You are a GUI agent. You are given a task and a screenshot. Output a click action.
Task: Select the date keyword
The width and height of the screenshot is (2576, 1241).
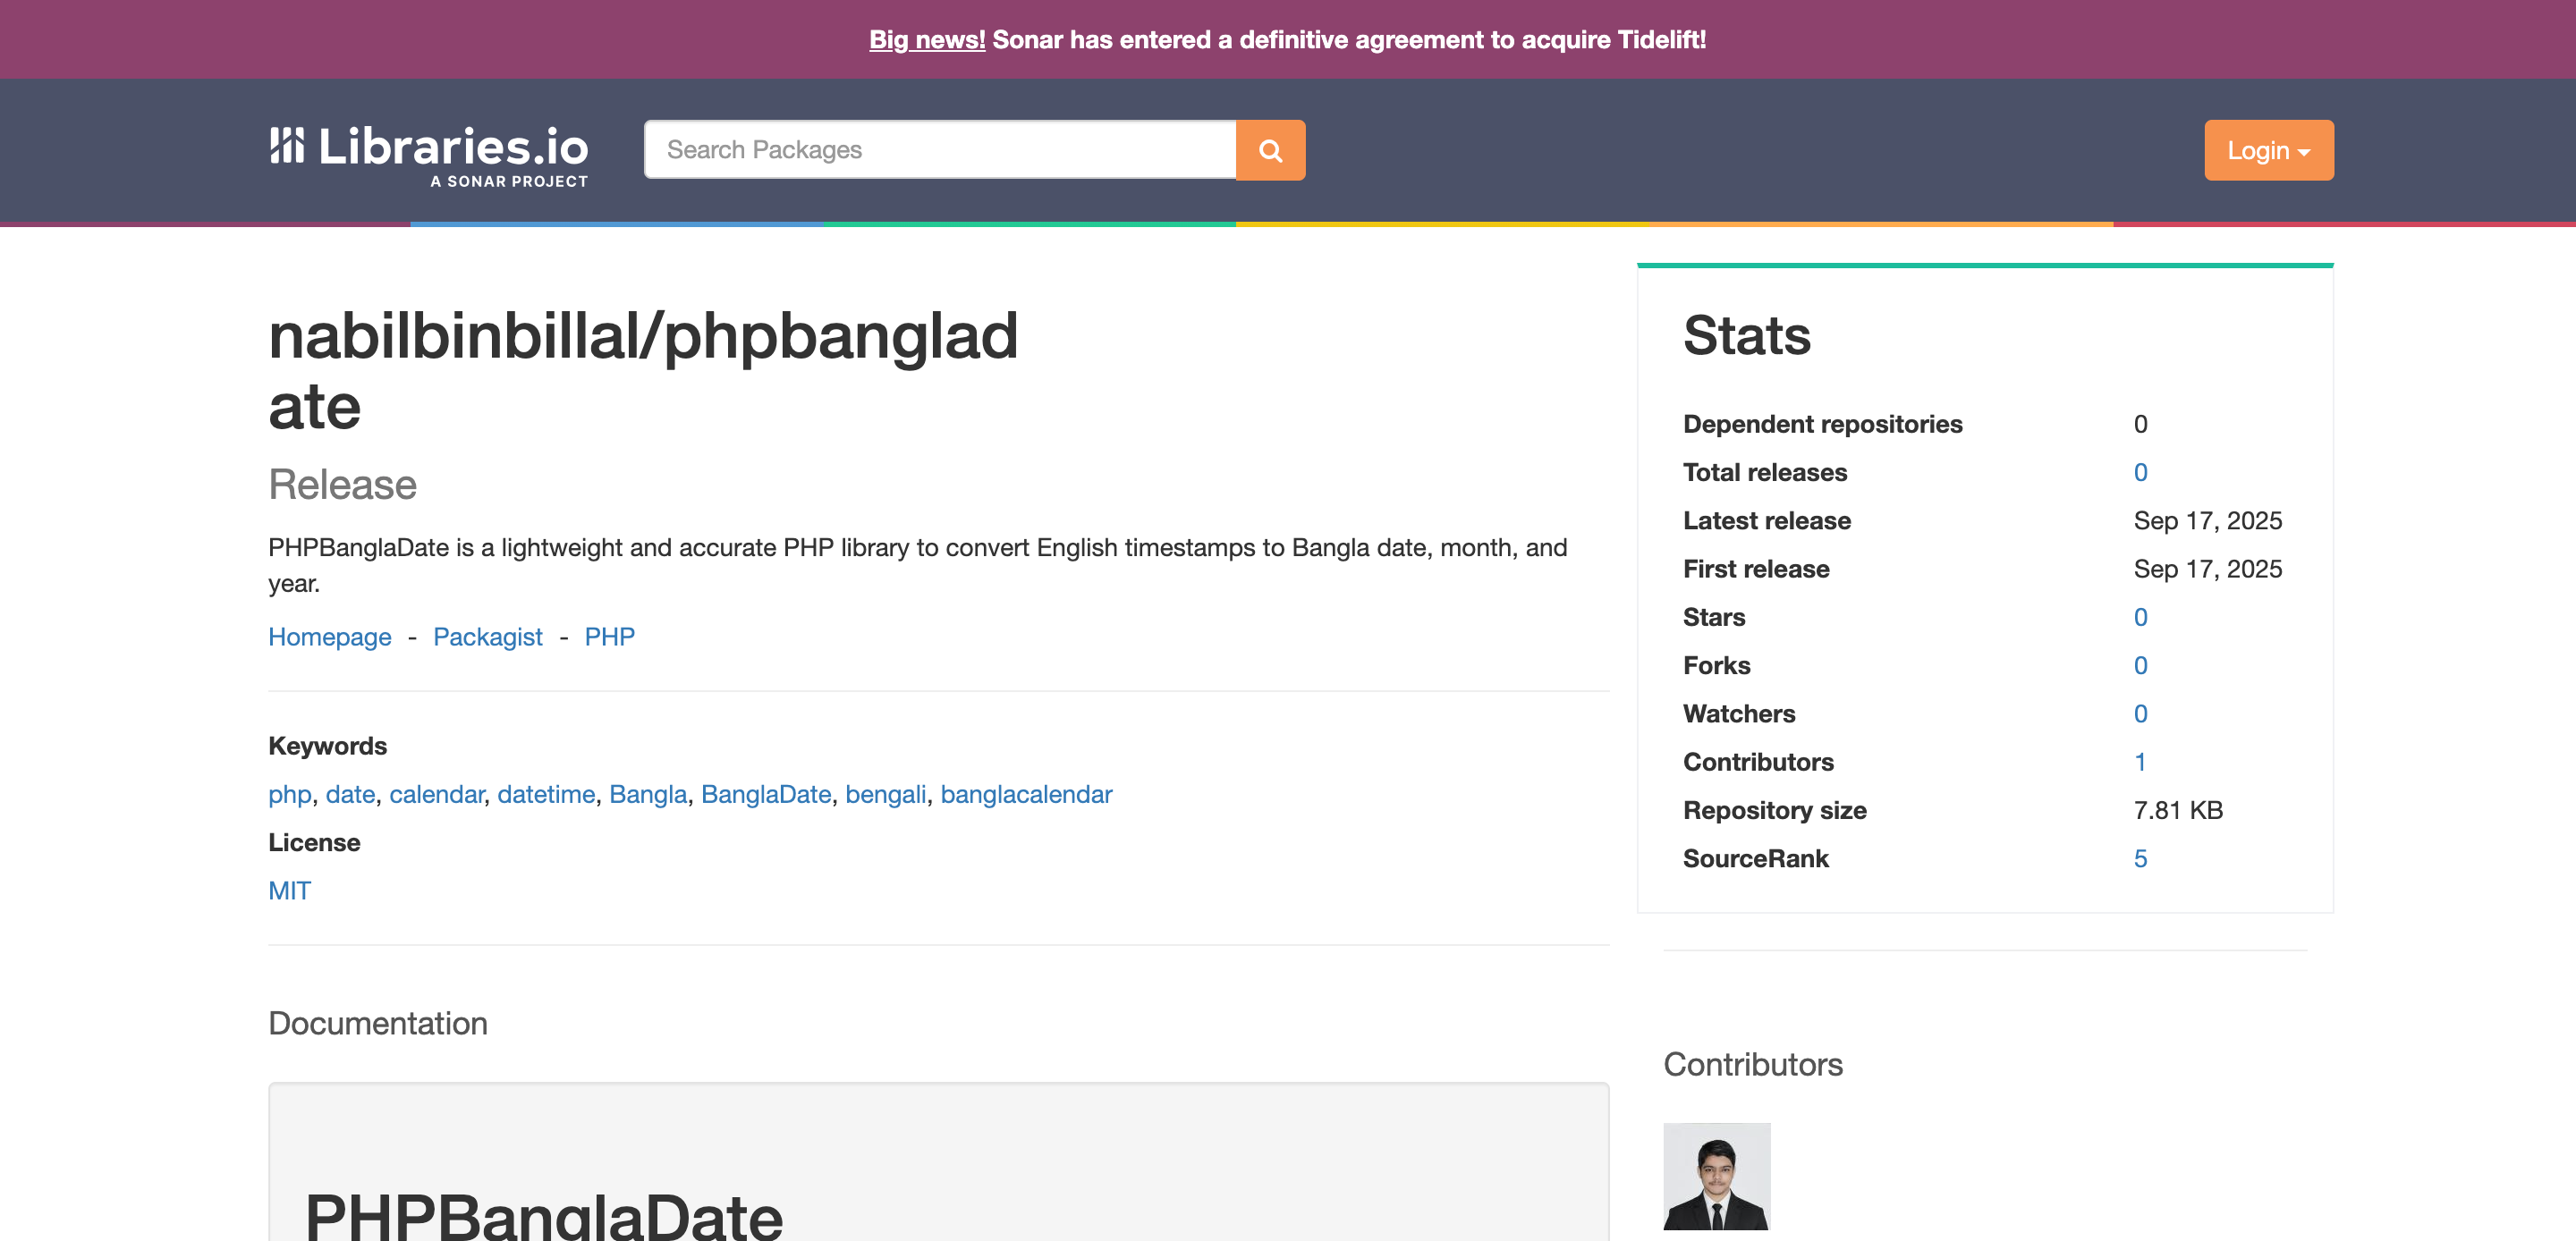(350, 794)
